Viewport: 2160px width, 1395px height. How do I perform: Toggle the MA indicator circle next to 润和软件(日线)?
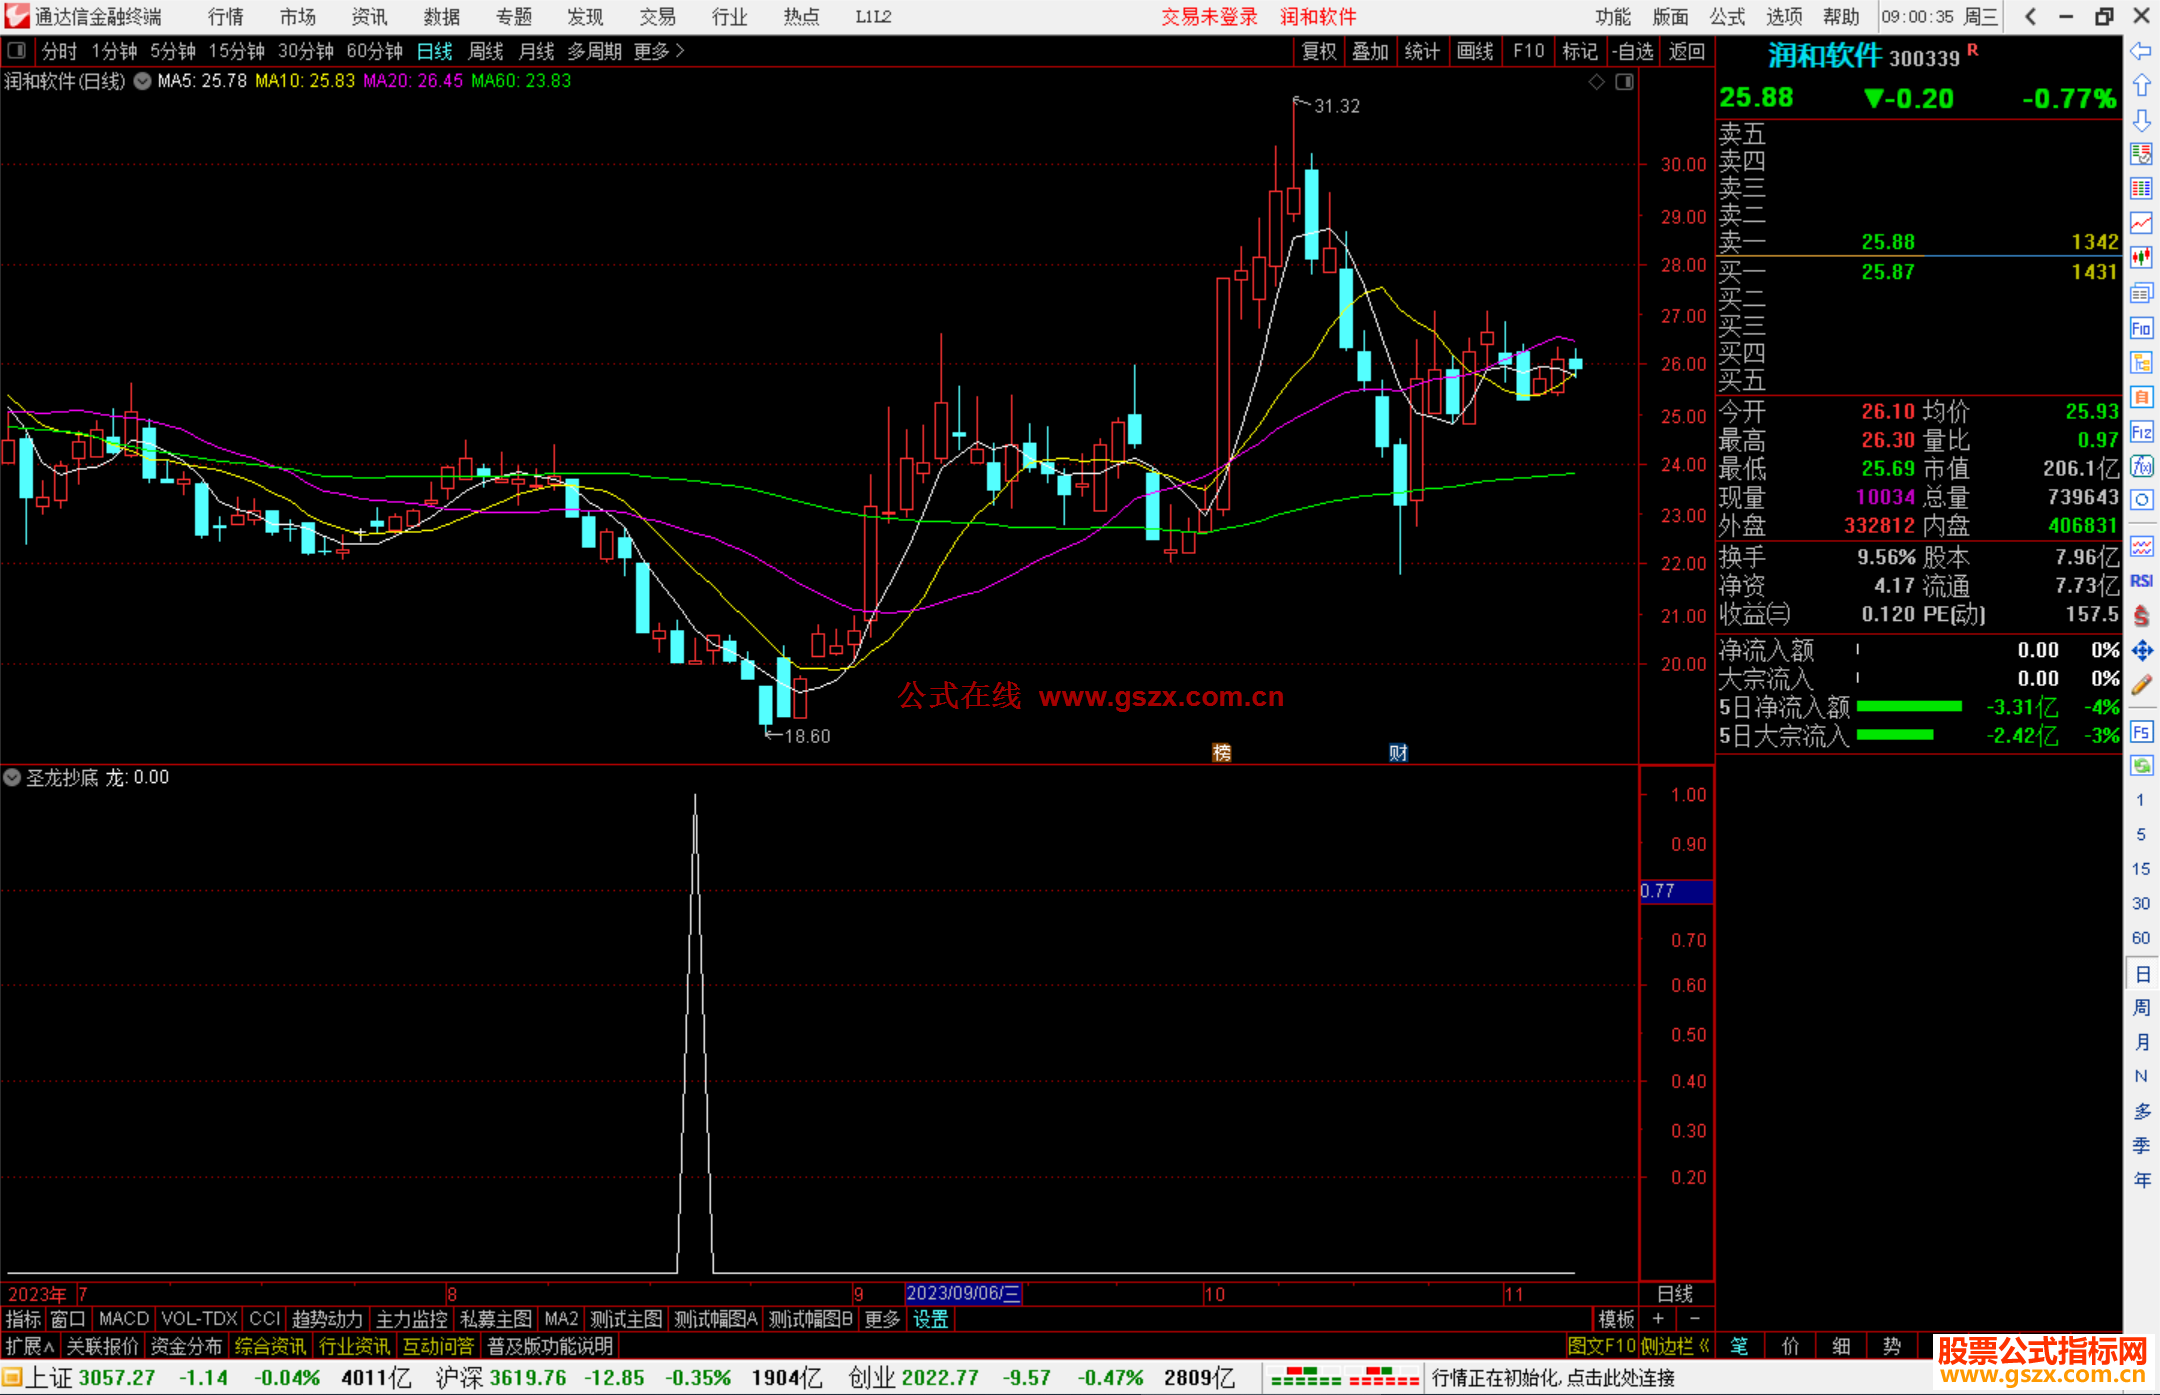pyautogui.click(x=142, y=81)
